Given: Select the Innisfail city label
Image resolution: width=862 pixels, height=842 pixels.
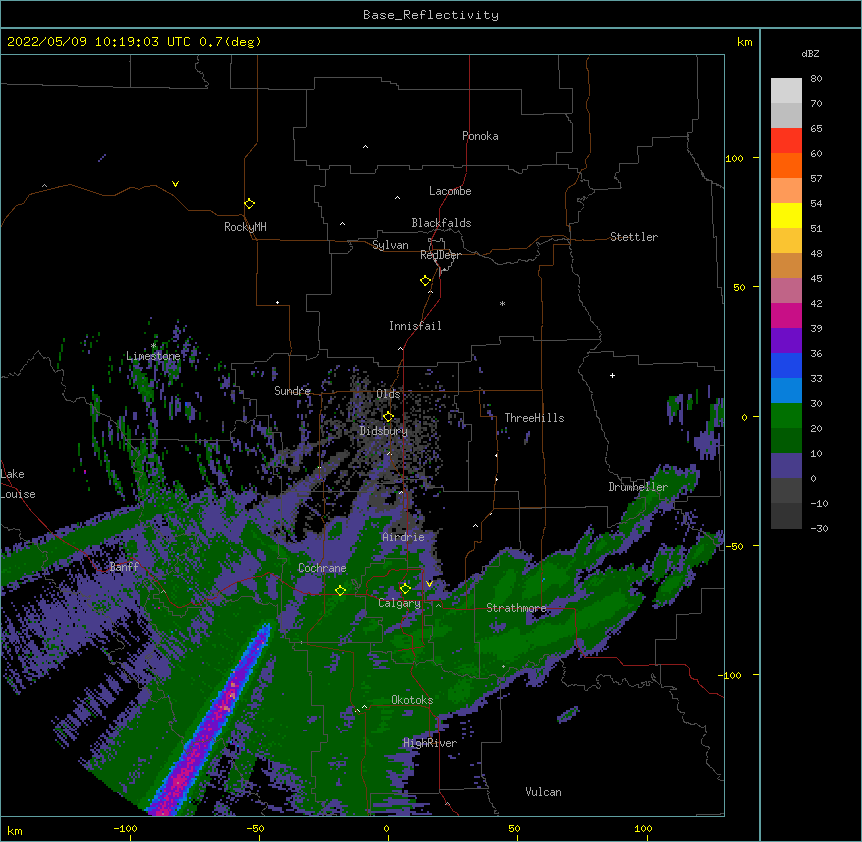Looking at the screenshot, I should click(415, 326).
